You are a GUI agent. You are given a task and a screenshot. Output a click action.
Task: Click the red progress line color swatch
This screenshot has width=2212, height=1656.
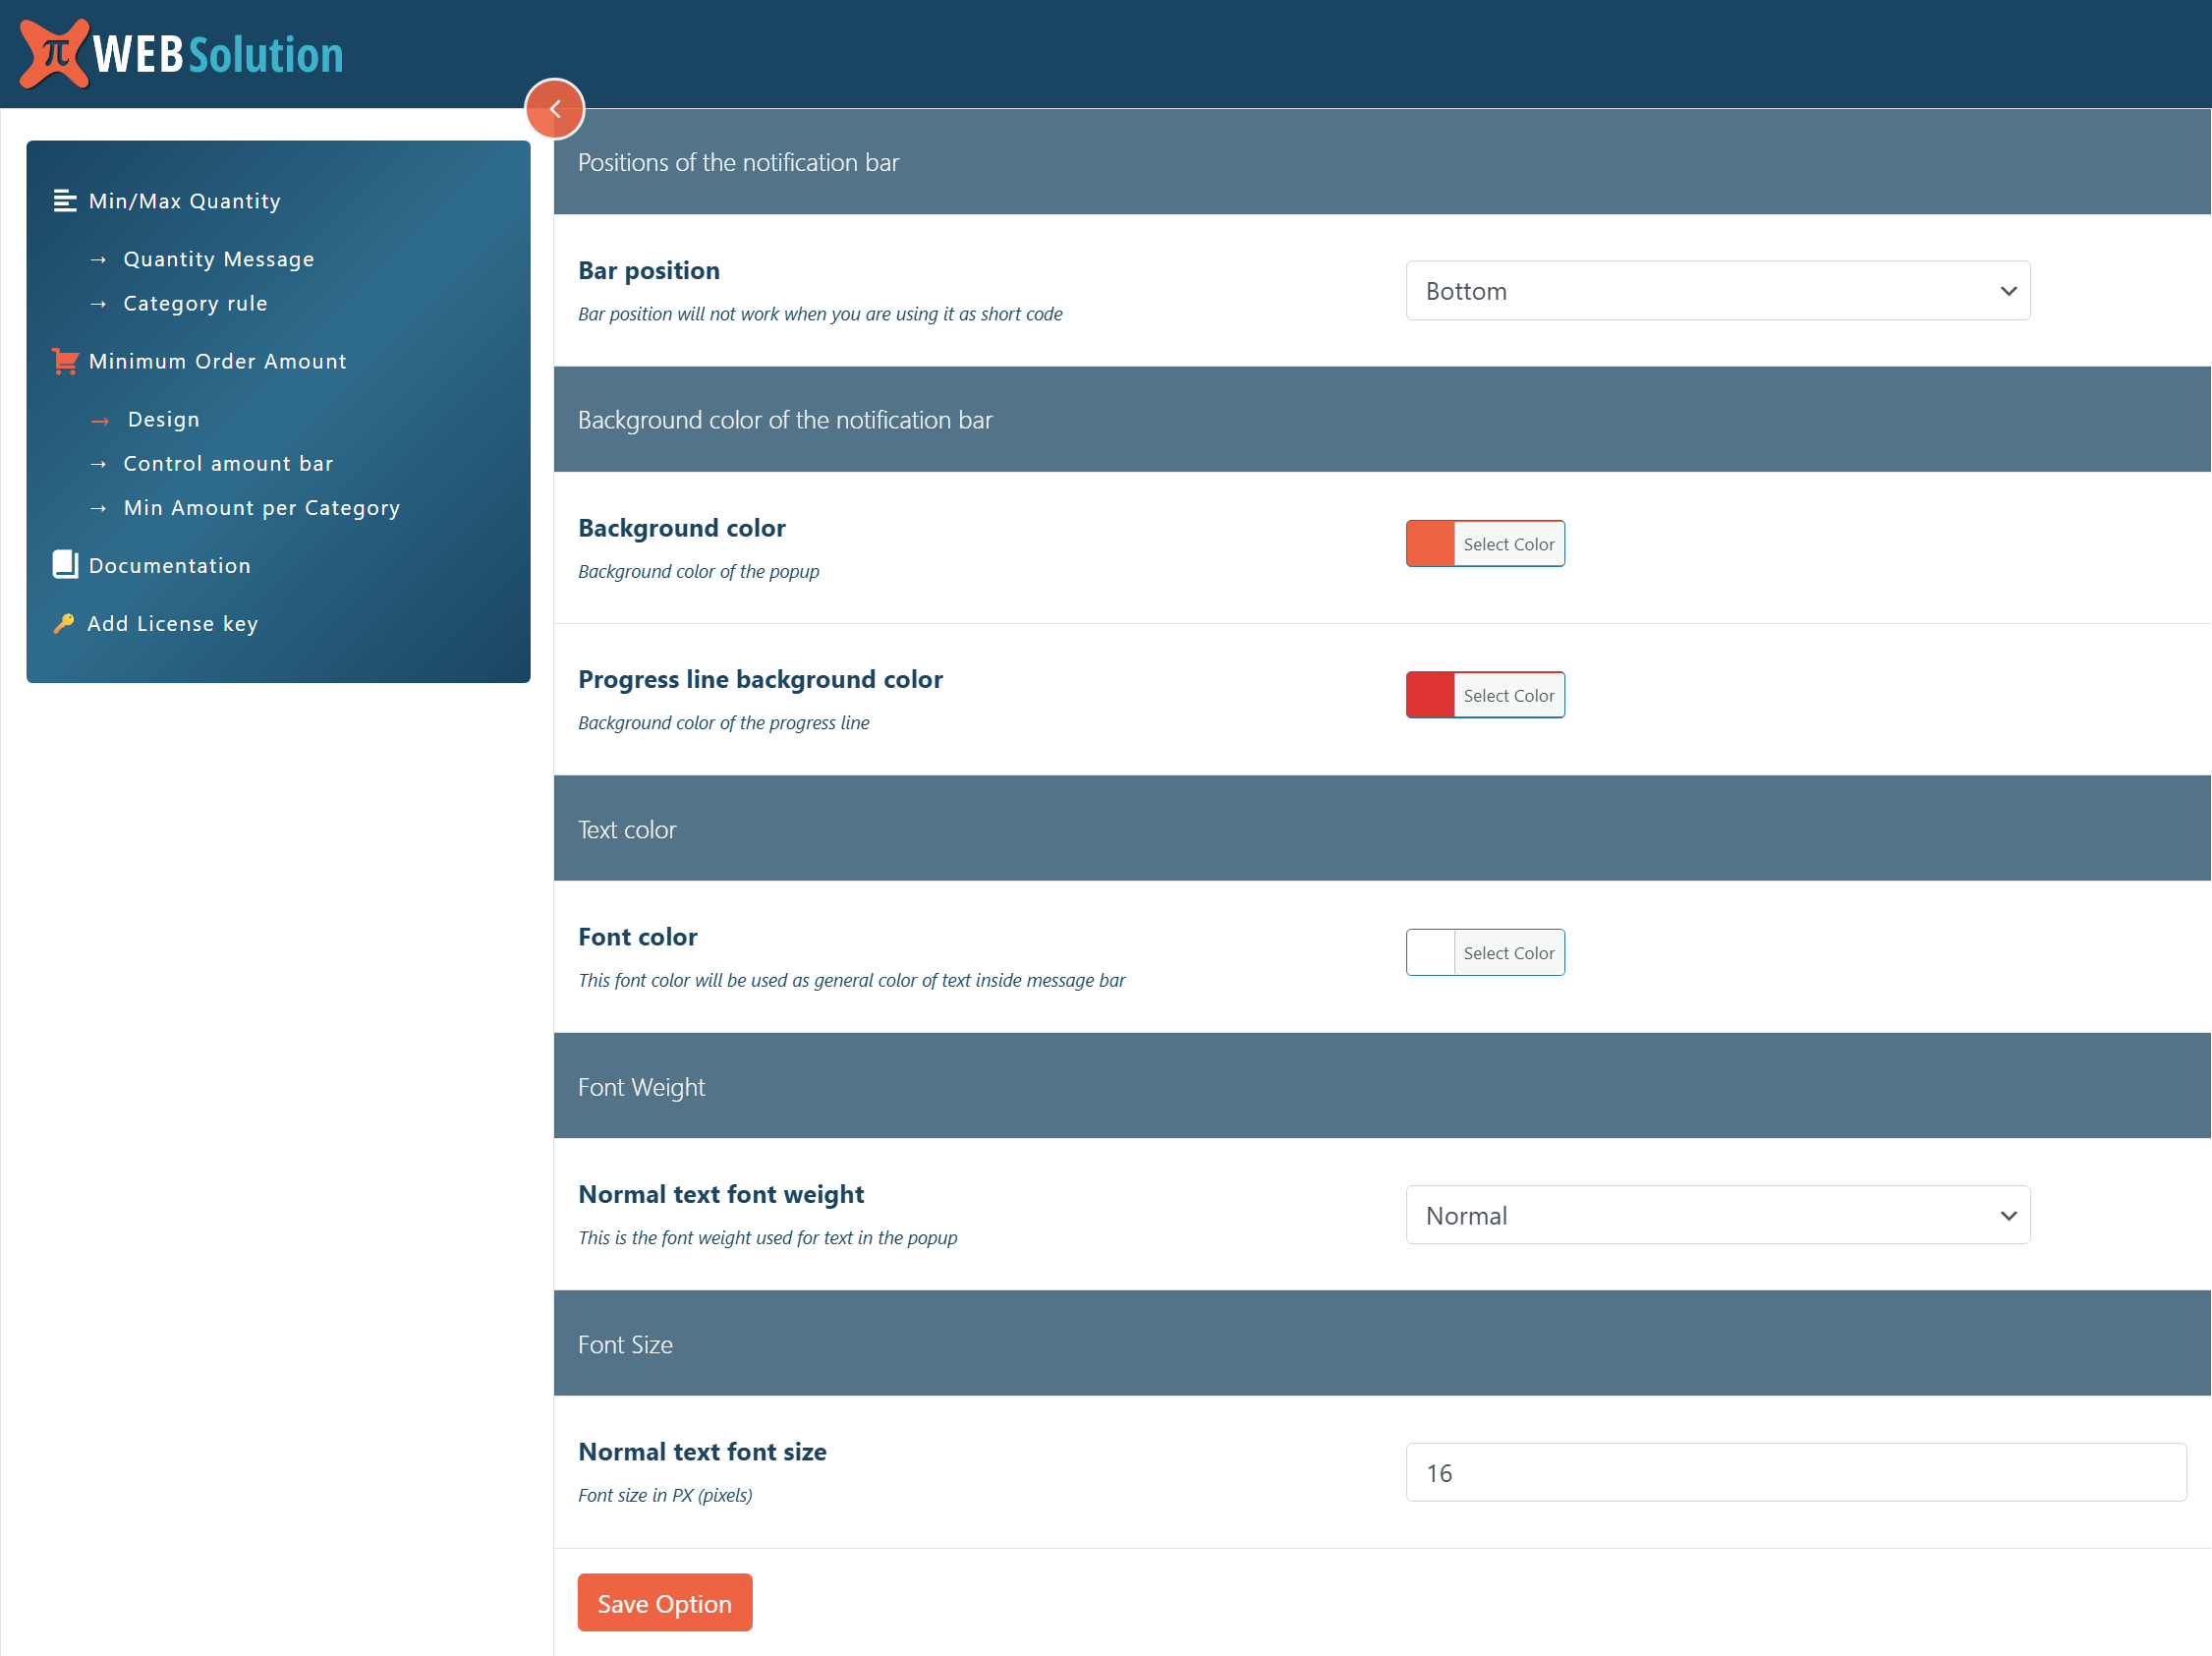click(1430, 695)
